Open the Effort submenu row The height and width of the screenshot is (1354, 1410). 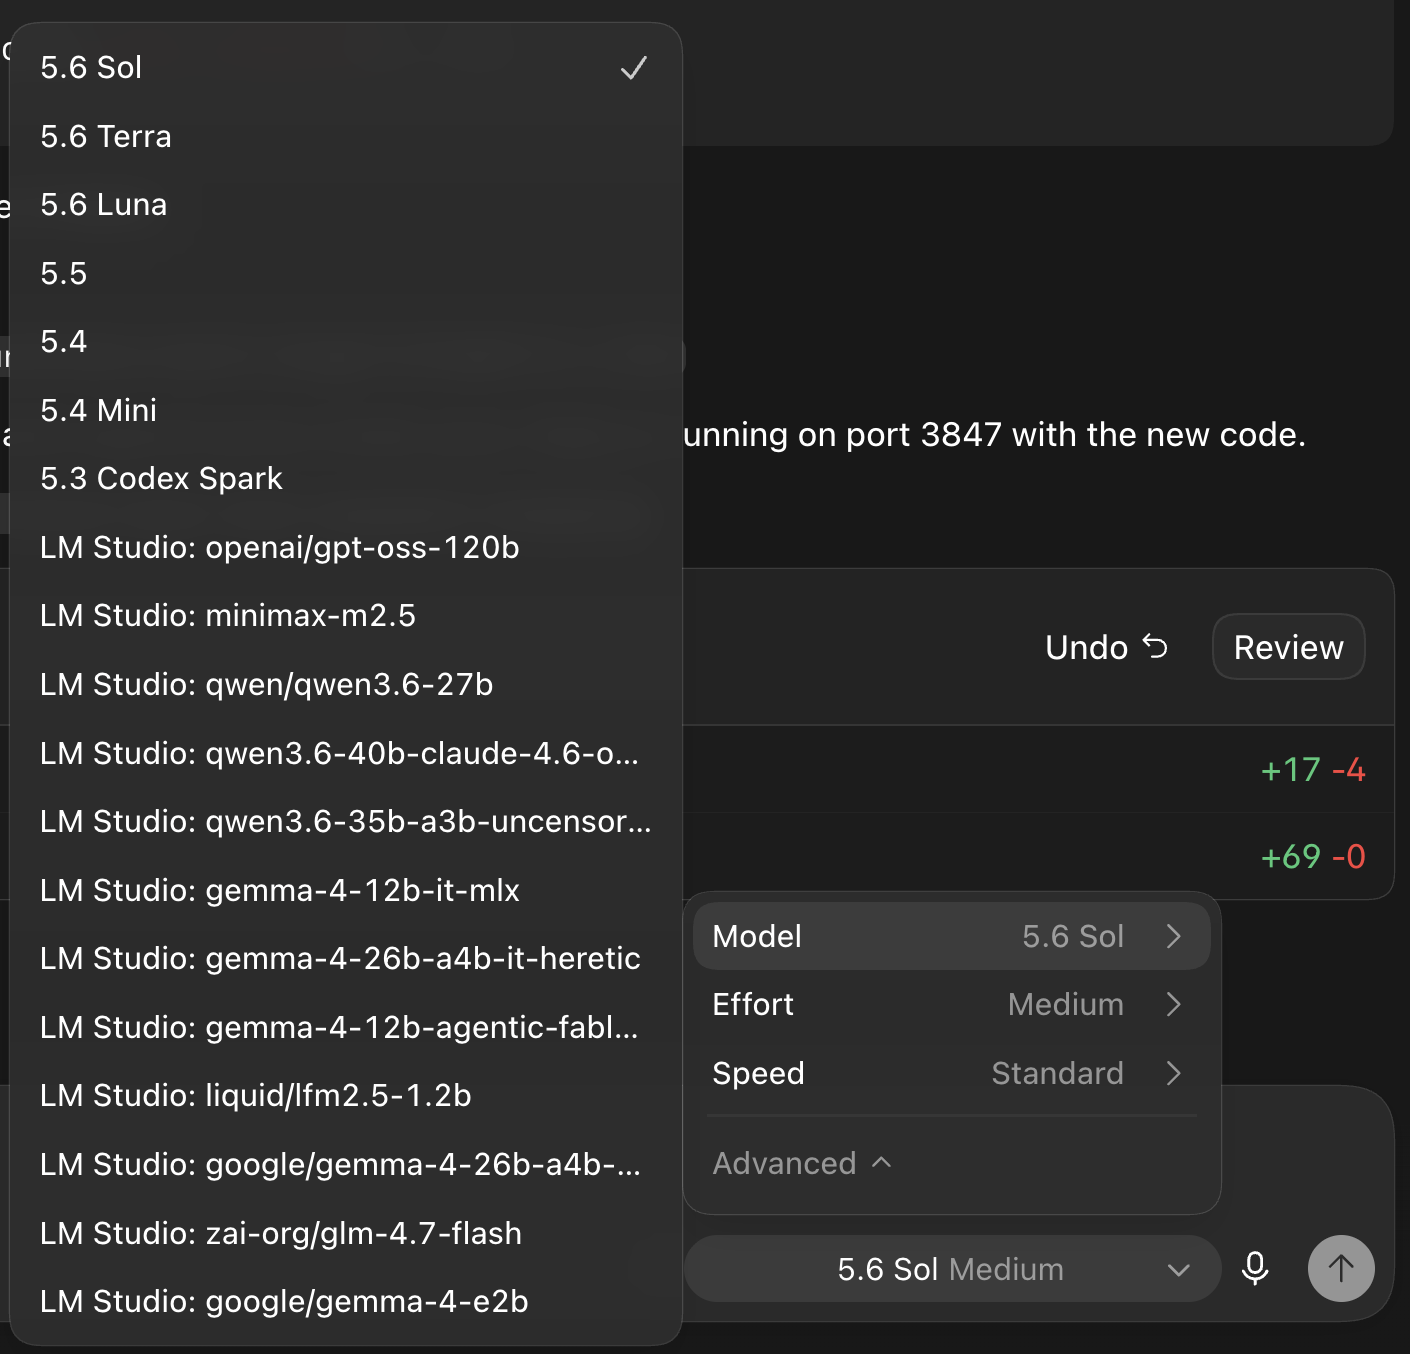click(951, 1004)
